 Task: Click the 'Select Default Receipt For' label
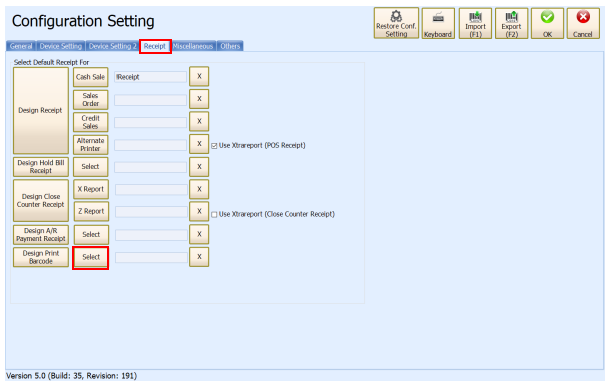[x=51, y=62]
